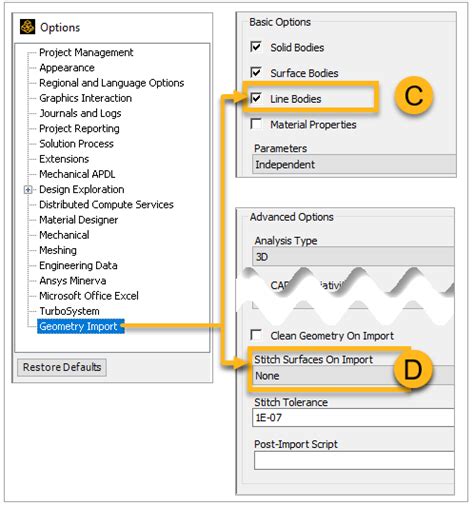This screenshot has width=474, height=505.
Task: Expand the Design Exploration tree node
Action: coord(28,190)
